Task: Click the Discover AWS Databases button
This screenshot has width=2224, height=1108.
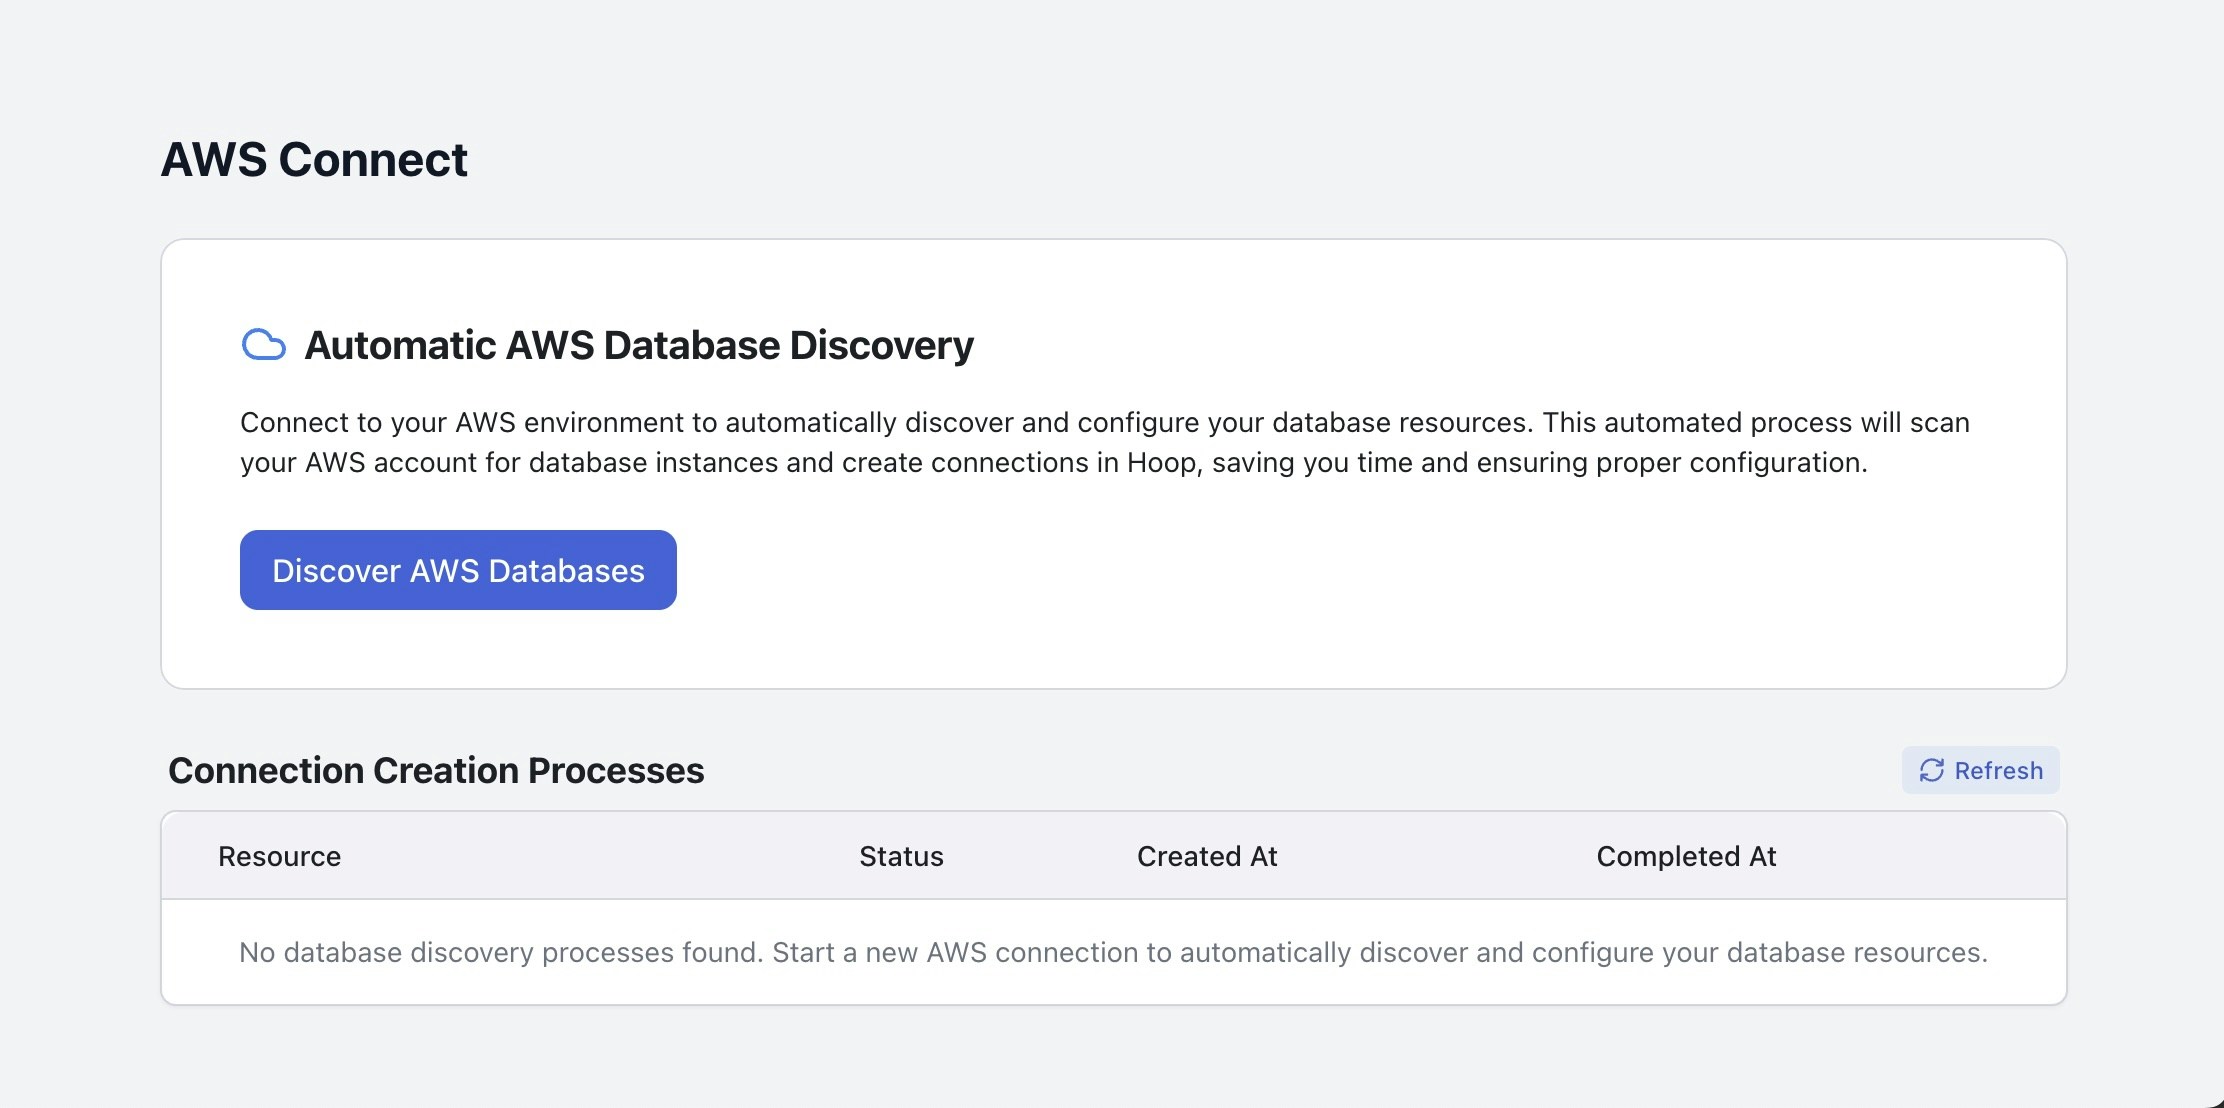Action: click(458, 570)
